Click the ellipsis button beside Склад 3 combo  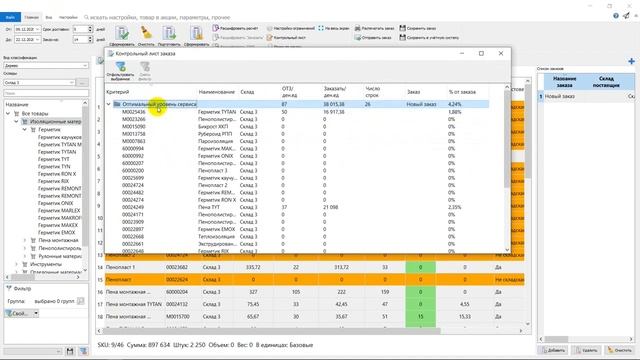(82, 82)
